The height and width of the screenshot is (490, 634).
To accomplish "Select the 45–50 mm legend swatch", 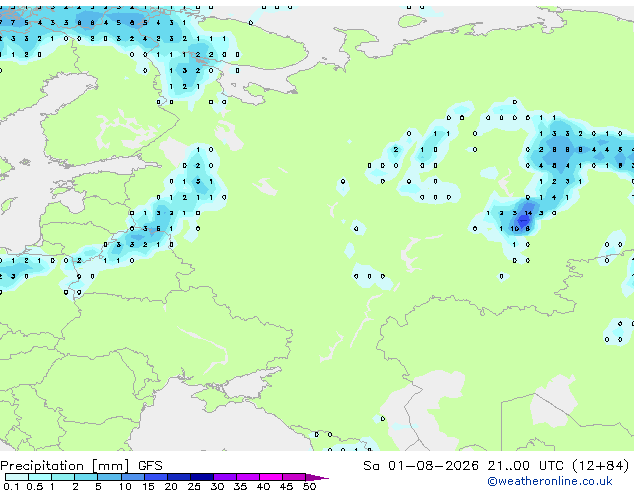I will pos(294,477).
